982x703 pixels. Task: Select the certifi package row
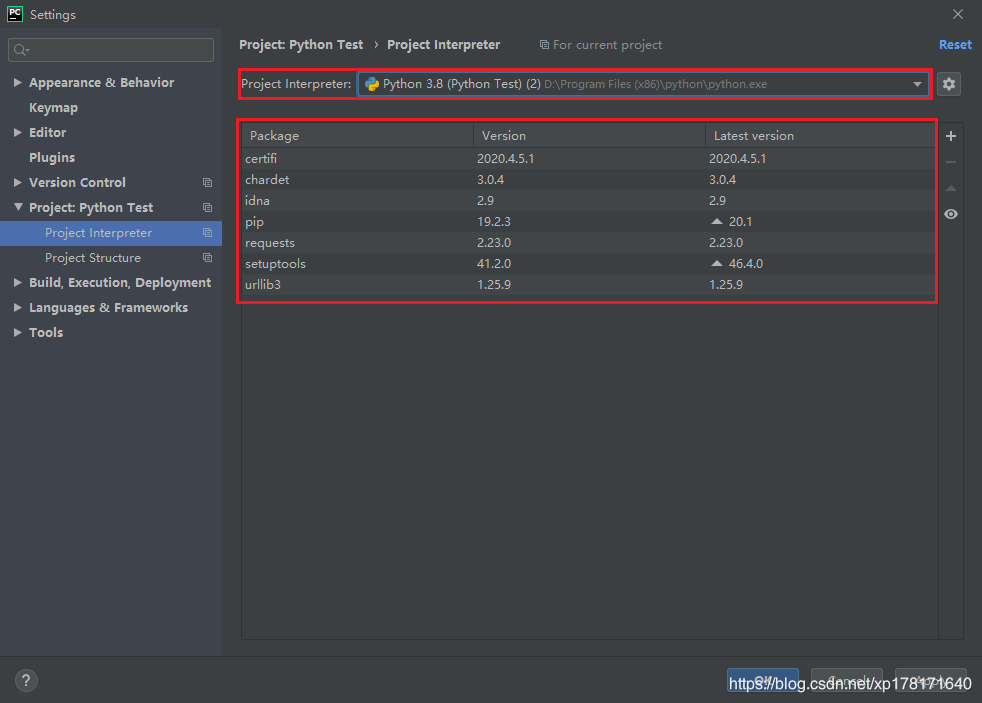pos(589,158)
